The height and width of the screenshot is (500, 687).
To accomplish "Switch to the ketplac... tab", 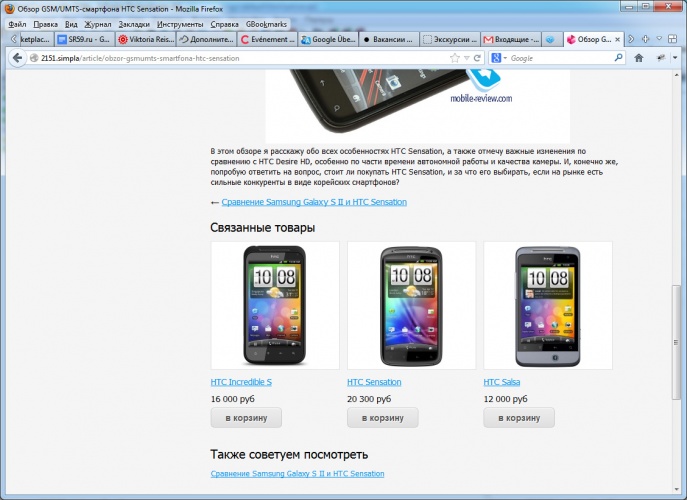I will 36,39.
